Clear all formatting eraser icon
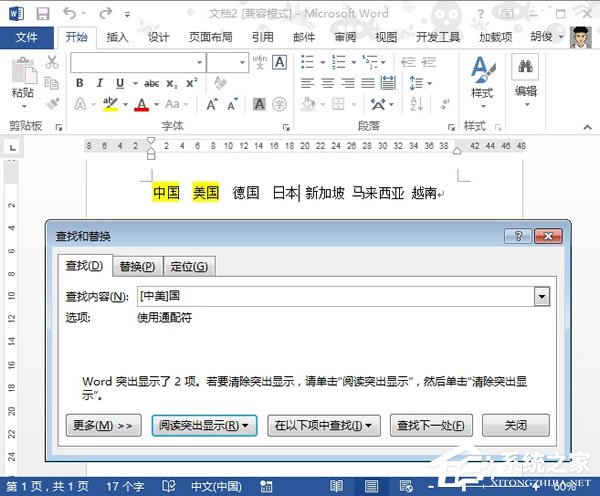The image size is (600, 496). 220,83
